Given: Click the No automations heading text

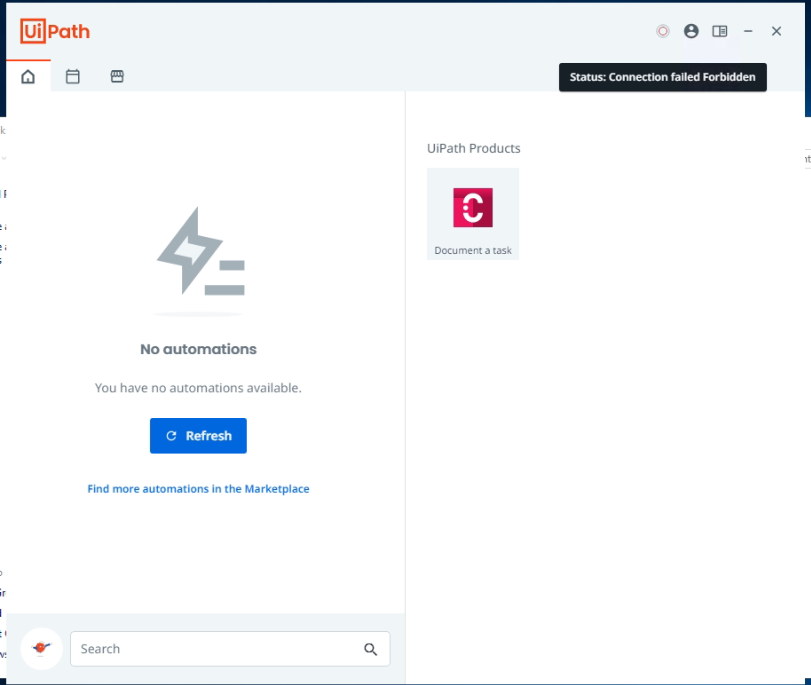Looking at the screenshot, I should click(198, 349).
